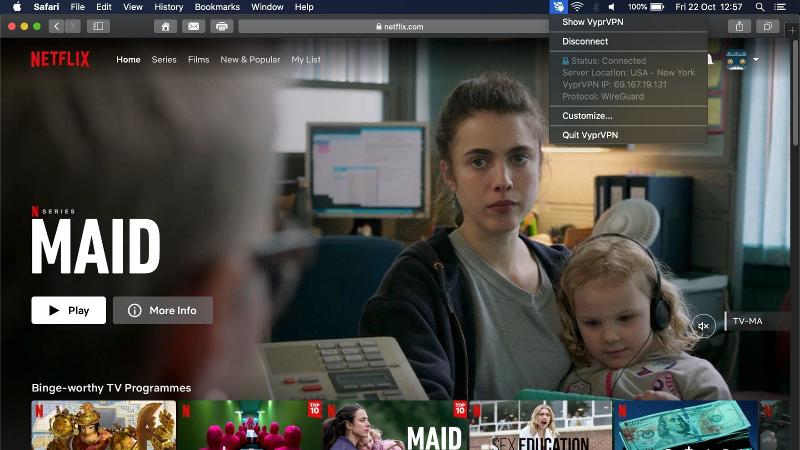Click the date and time display

point(708,7)
